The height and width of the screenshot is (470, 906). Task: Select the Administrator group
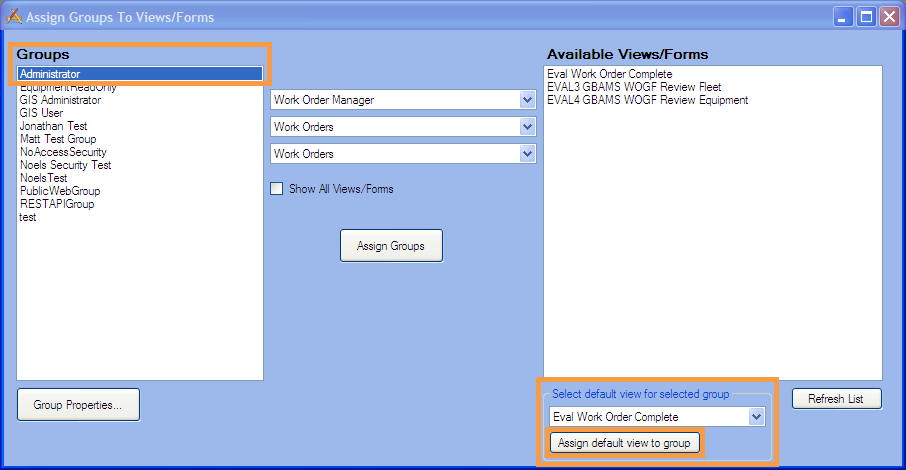[140, 73]
